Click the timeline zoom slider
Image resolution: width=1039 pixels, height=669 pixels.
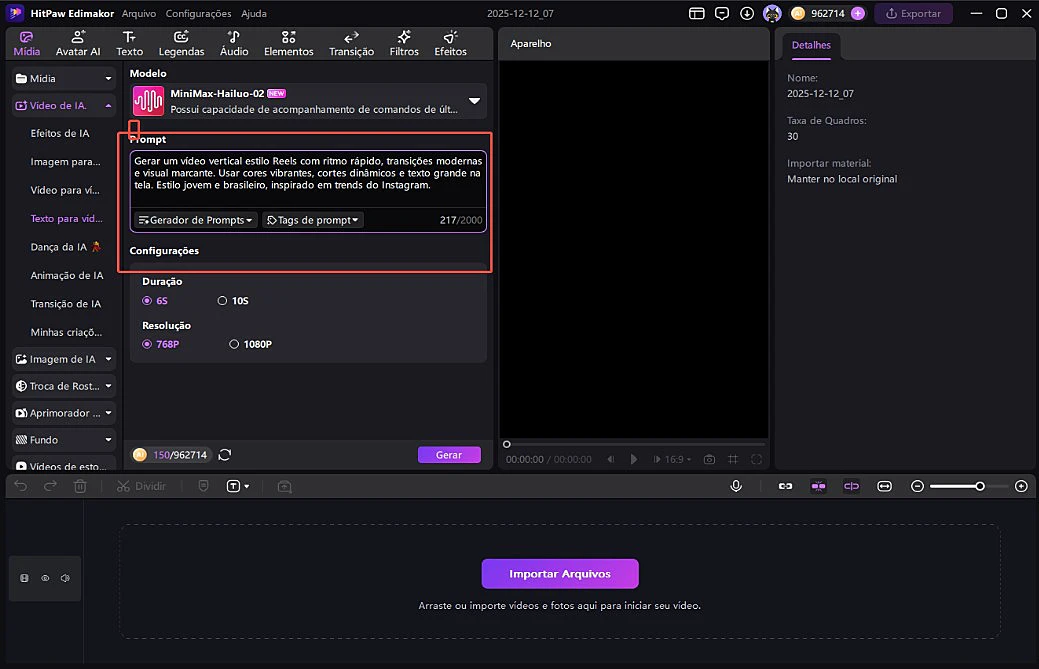tap(955, 486)
